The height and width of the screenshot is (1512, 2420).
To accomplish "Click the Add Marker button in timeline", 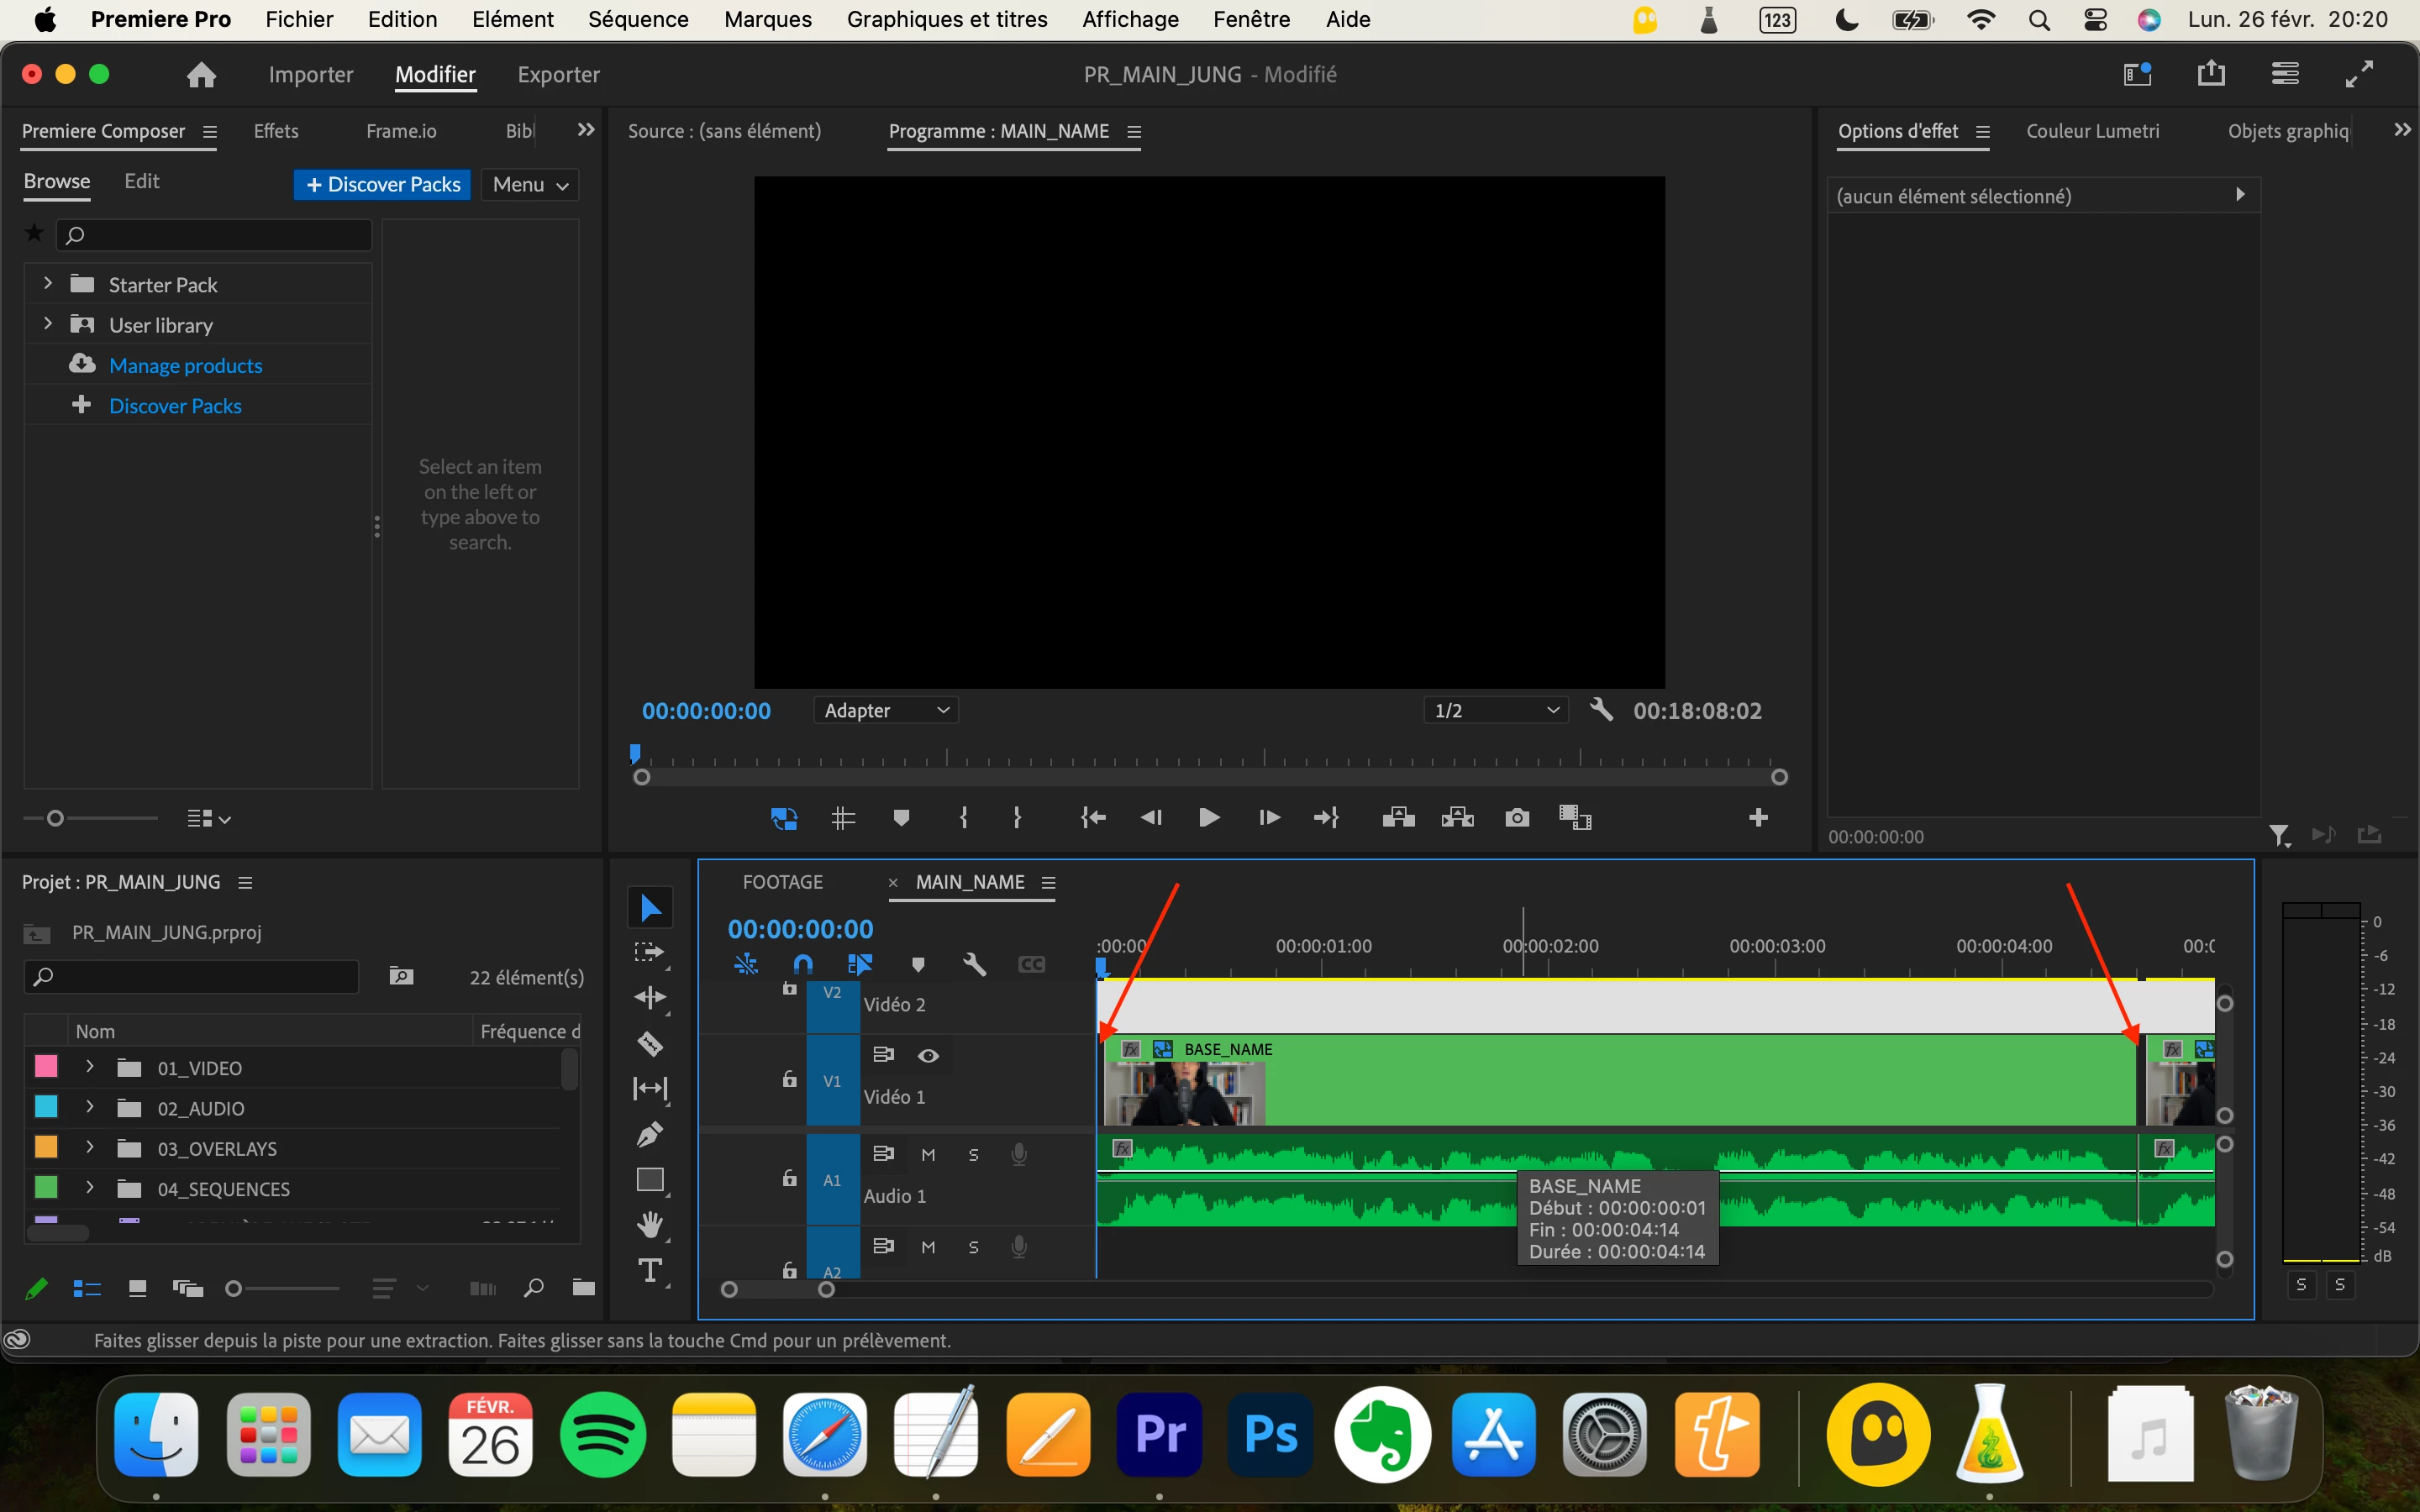I will (918, 964).
